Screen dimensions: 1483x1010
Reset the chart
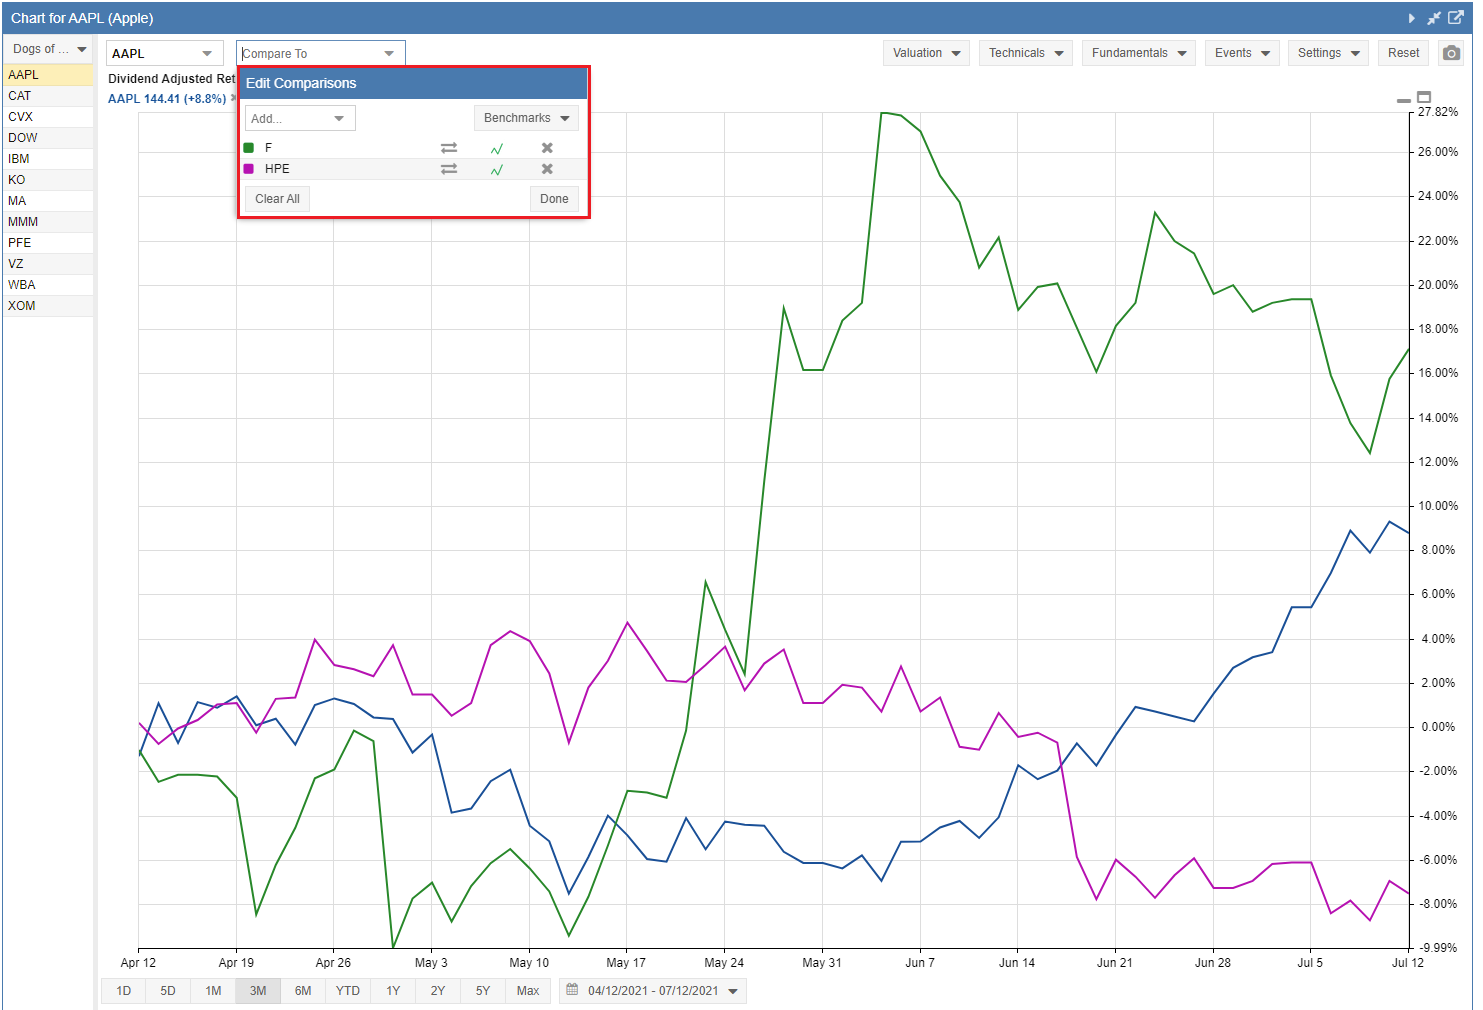(x=1404, y=53)
